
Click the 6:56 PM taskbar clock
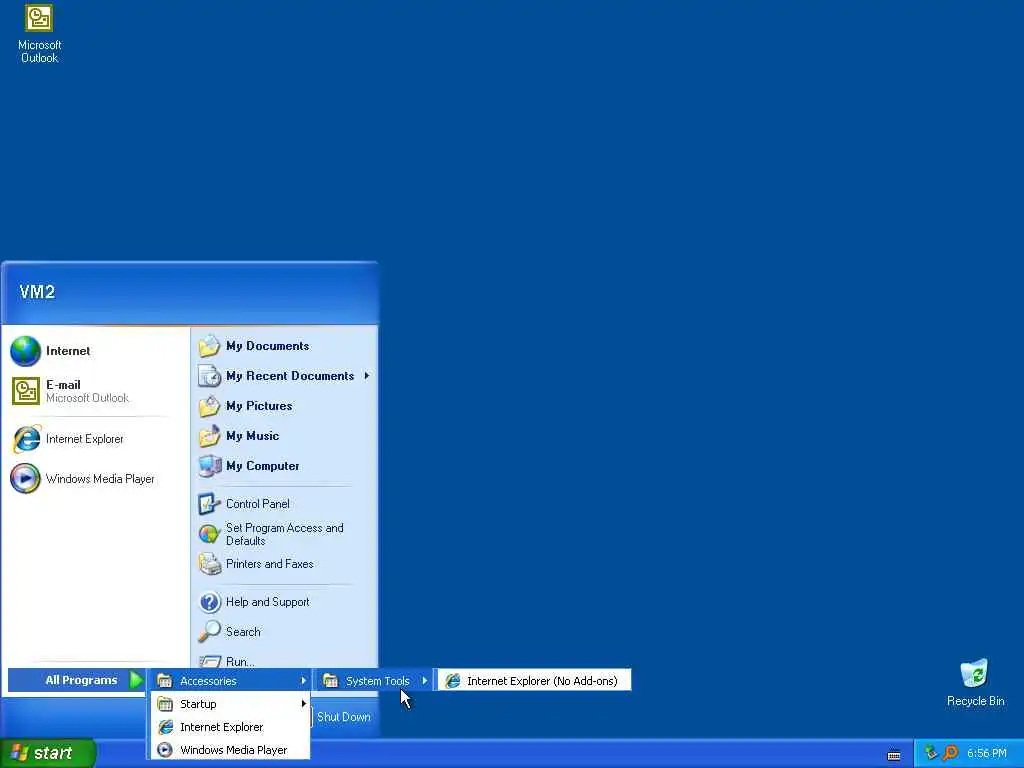pyautogui.click(x=986, y=753)
